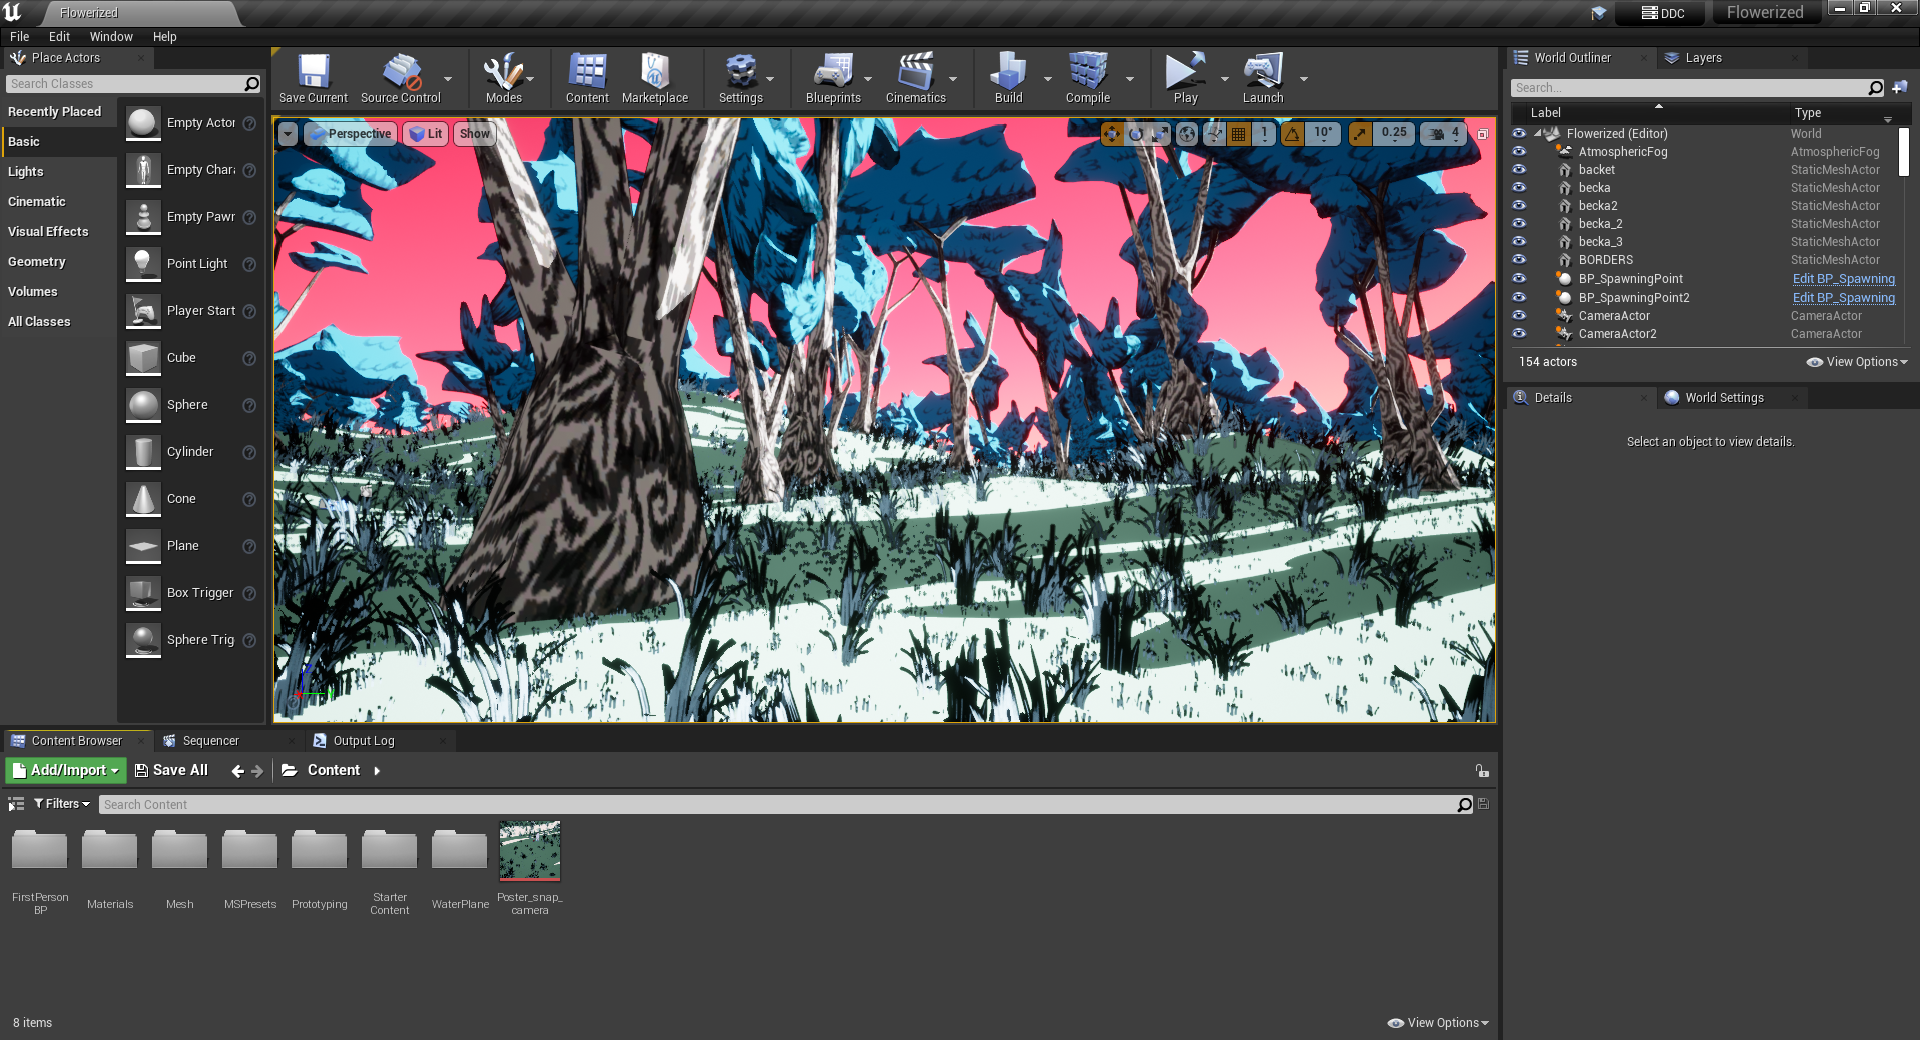Screen dimensions: 1920x1040
Task: Open the Filters dropdown in Content Browser
Action: coord(62,804)
